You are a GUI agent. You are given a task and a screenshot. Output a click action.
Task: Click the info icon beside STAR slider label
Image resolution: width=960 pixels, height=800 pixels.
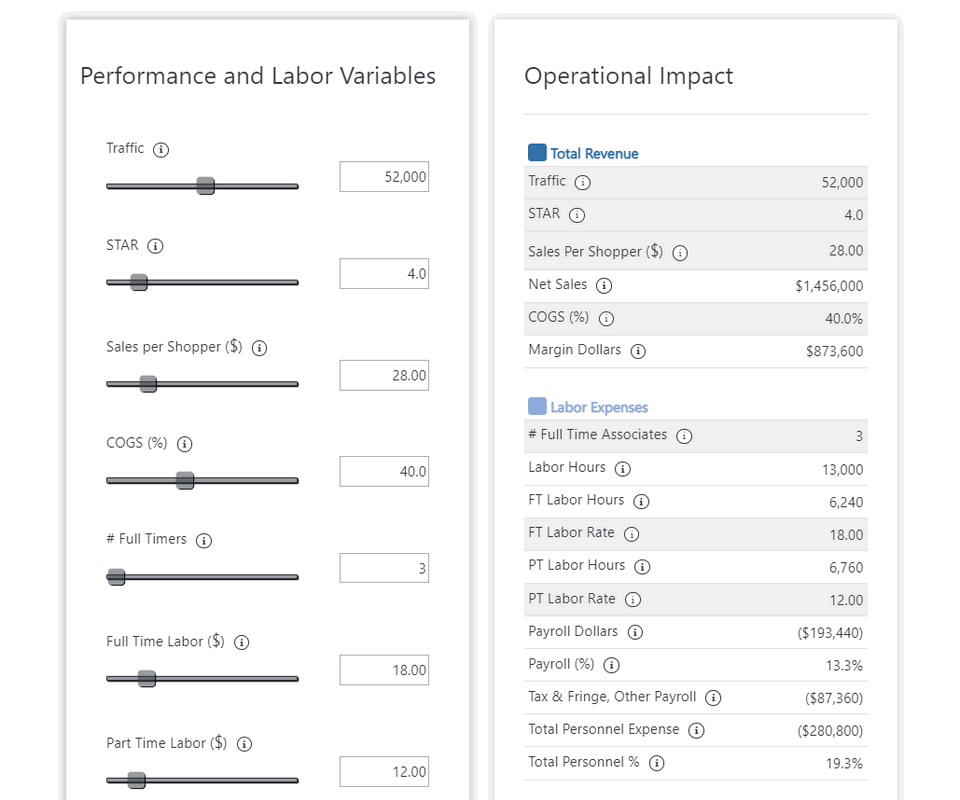pos(155,246)
